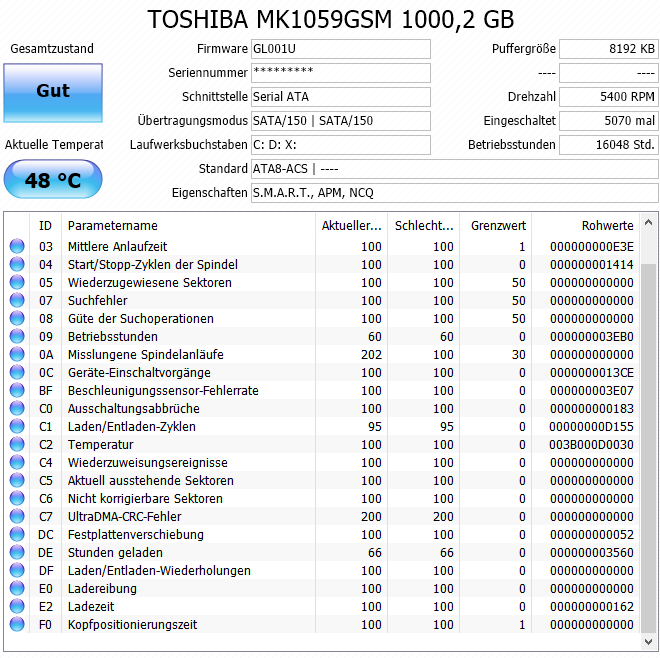Image resolution: width=660 pixels, height=658 pixels.
Task: Click raw value 000000003E07
Action: point(591,391)
